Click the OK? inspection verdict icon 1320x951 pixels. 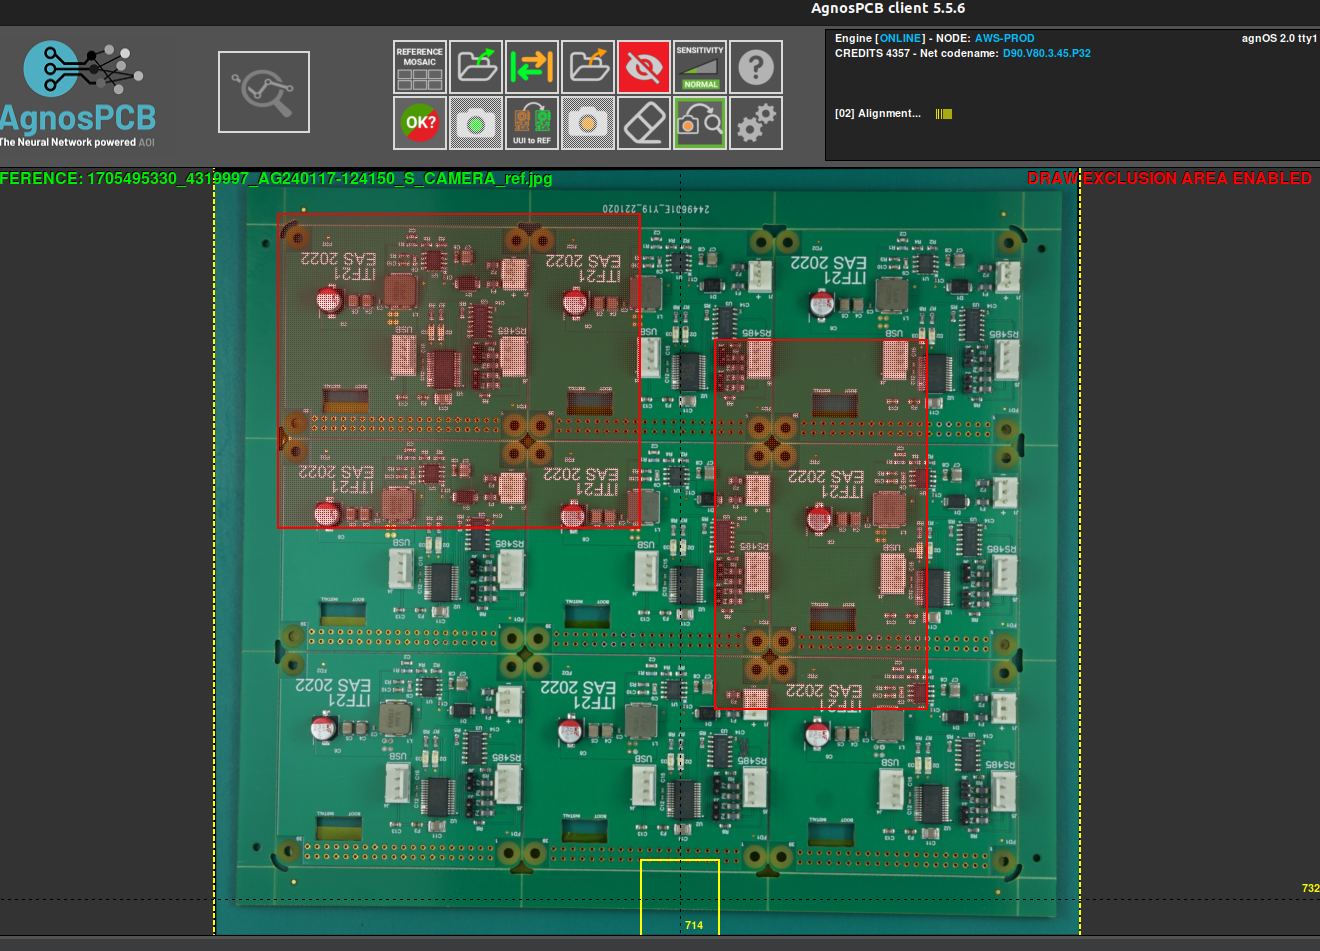tap(419, 122)
